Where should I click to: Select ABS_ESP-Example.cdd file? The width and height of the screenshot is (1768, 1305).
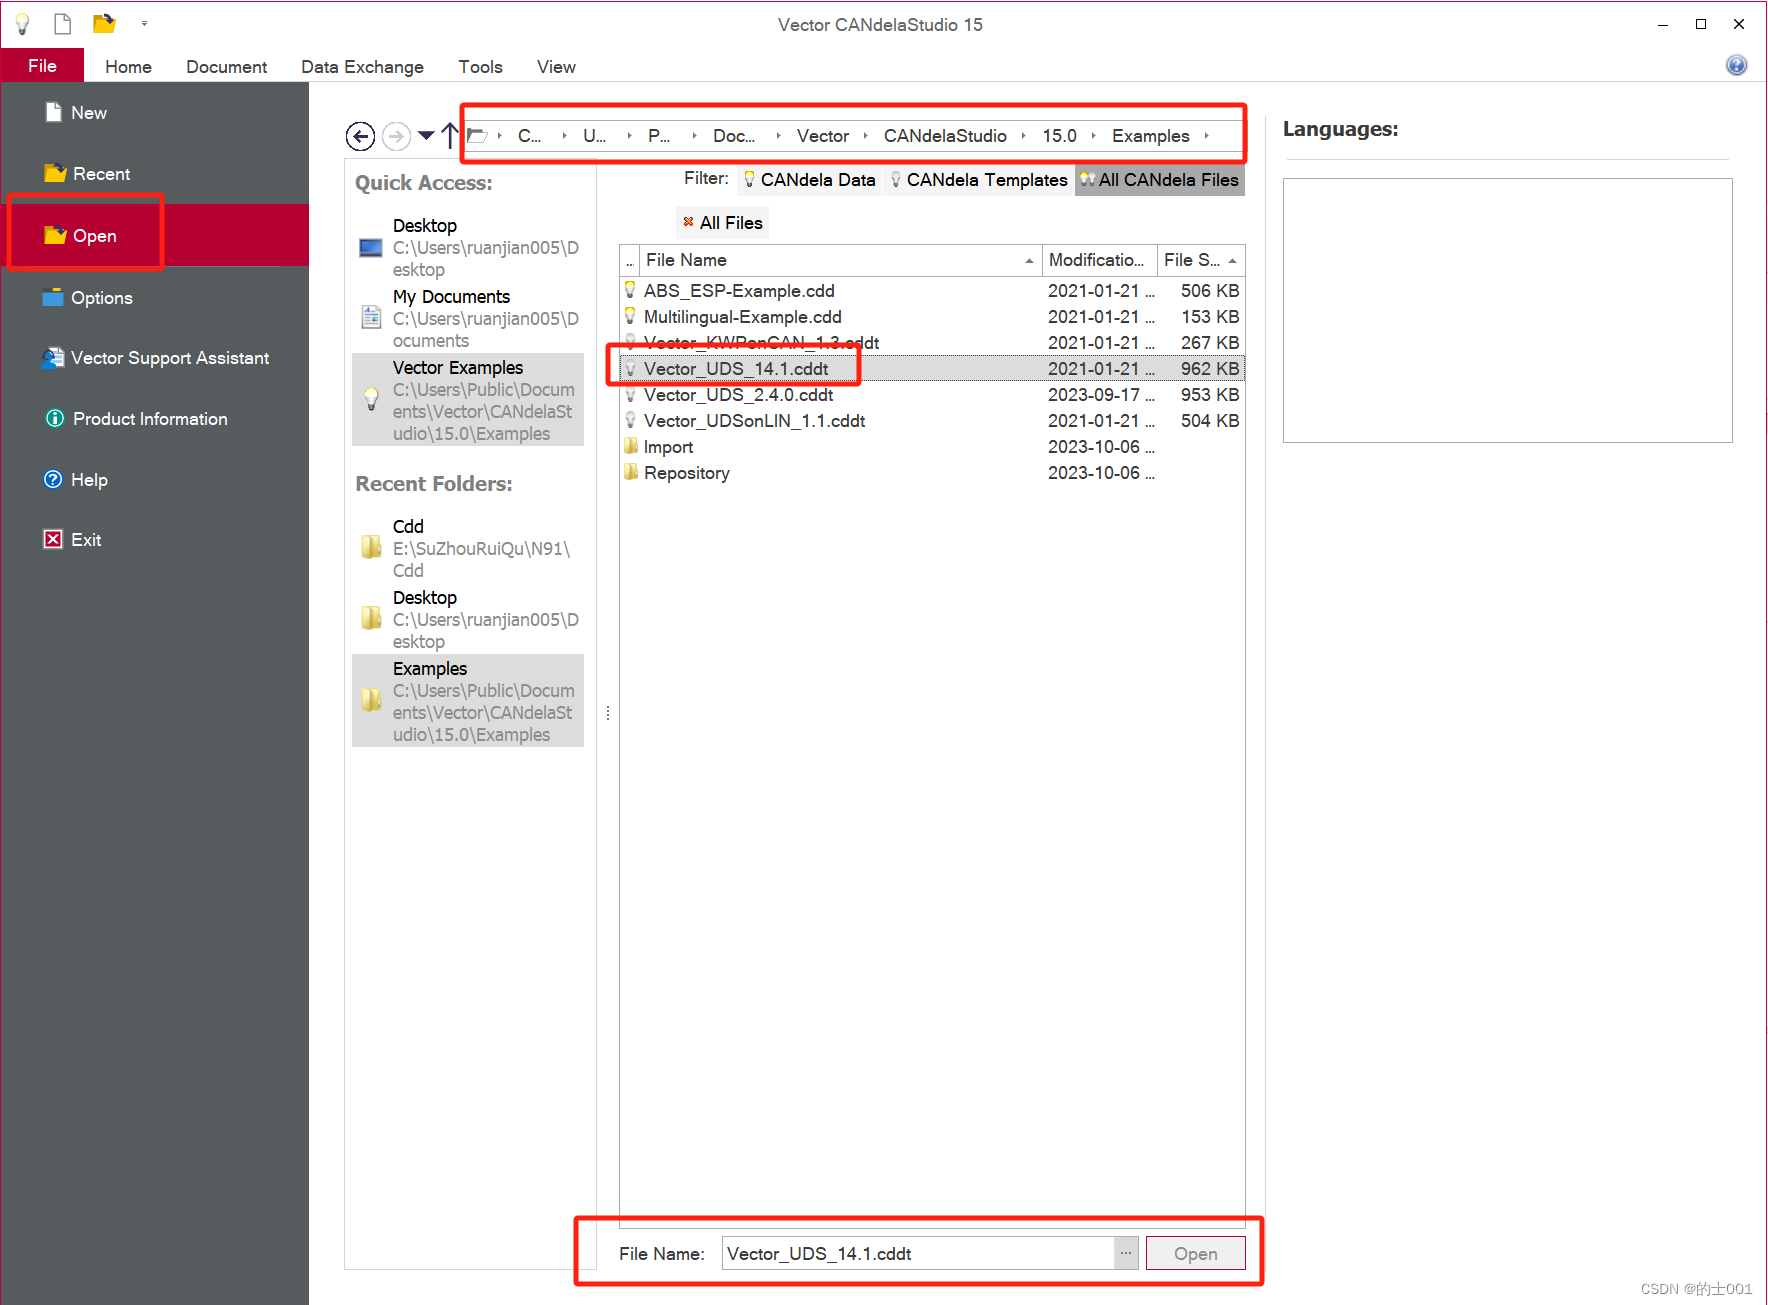[932, 291]
